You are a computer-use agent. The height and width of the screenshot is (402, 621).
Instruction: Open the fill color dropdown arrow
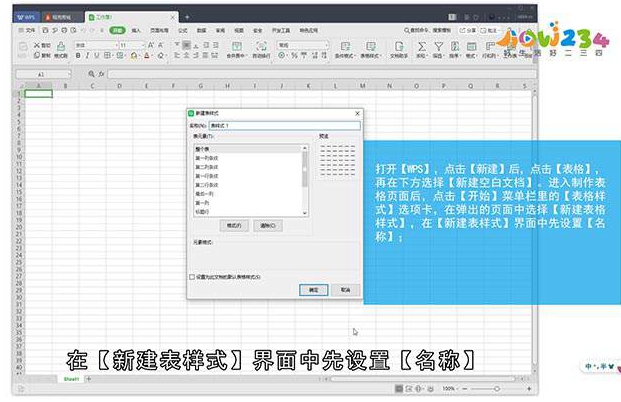[x=139, y=56]
